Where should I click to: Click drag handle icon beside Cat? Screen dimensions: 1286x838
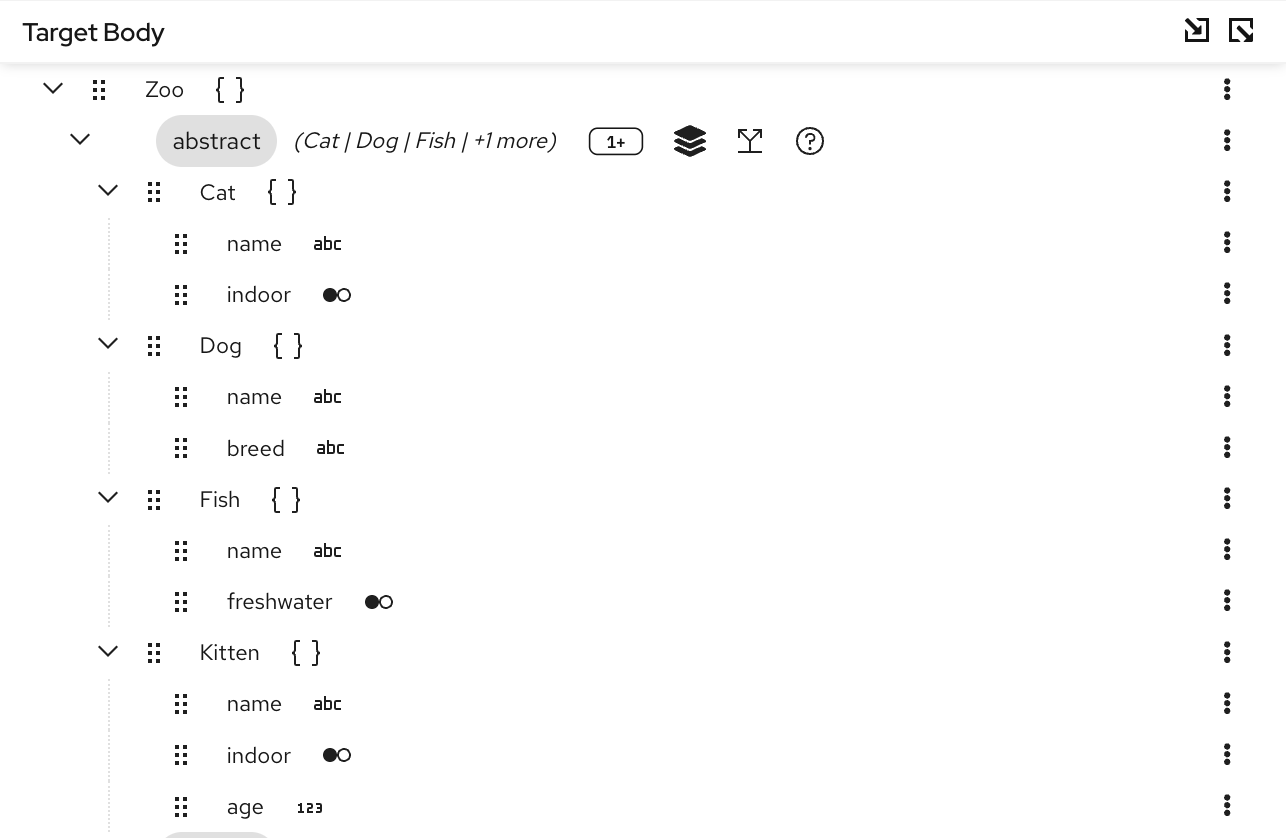click(x=154, y=192)
